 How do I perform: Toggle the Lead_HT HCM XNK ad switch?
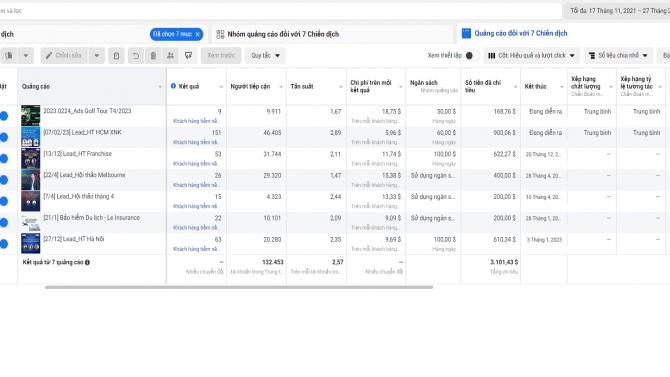4,137
